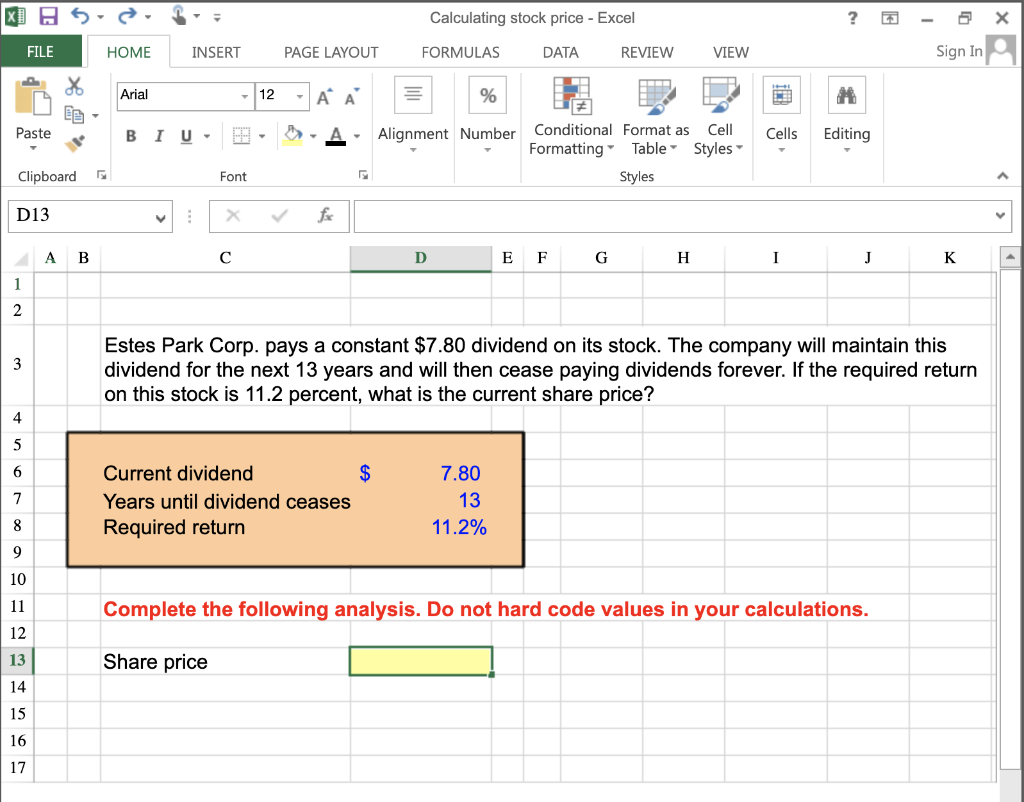Select the Bold formatting icon
This screenshot has width=1024, height=802.
click(130, 135)
